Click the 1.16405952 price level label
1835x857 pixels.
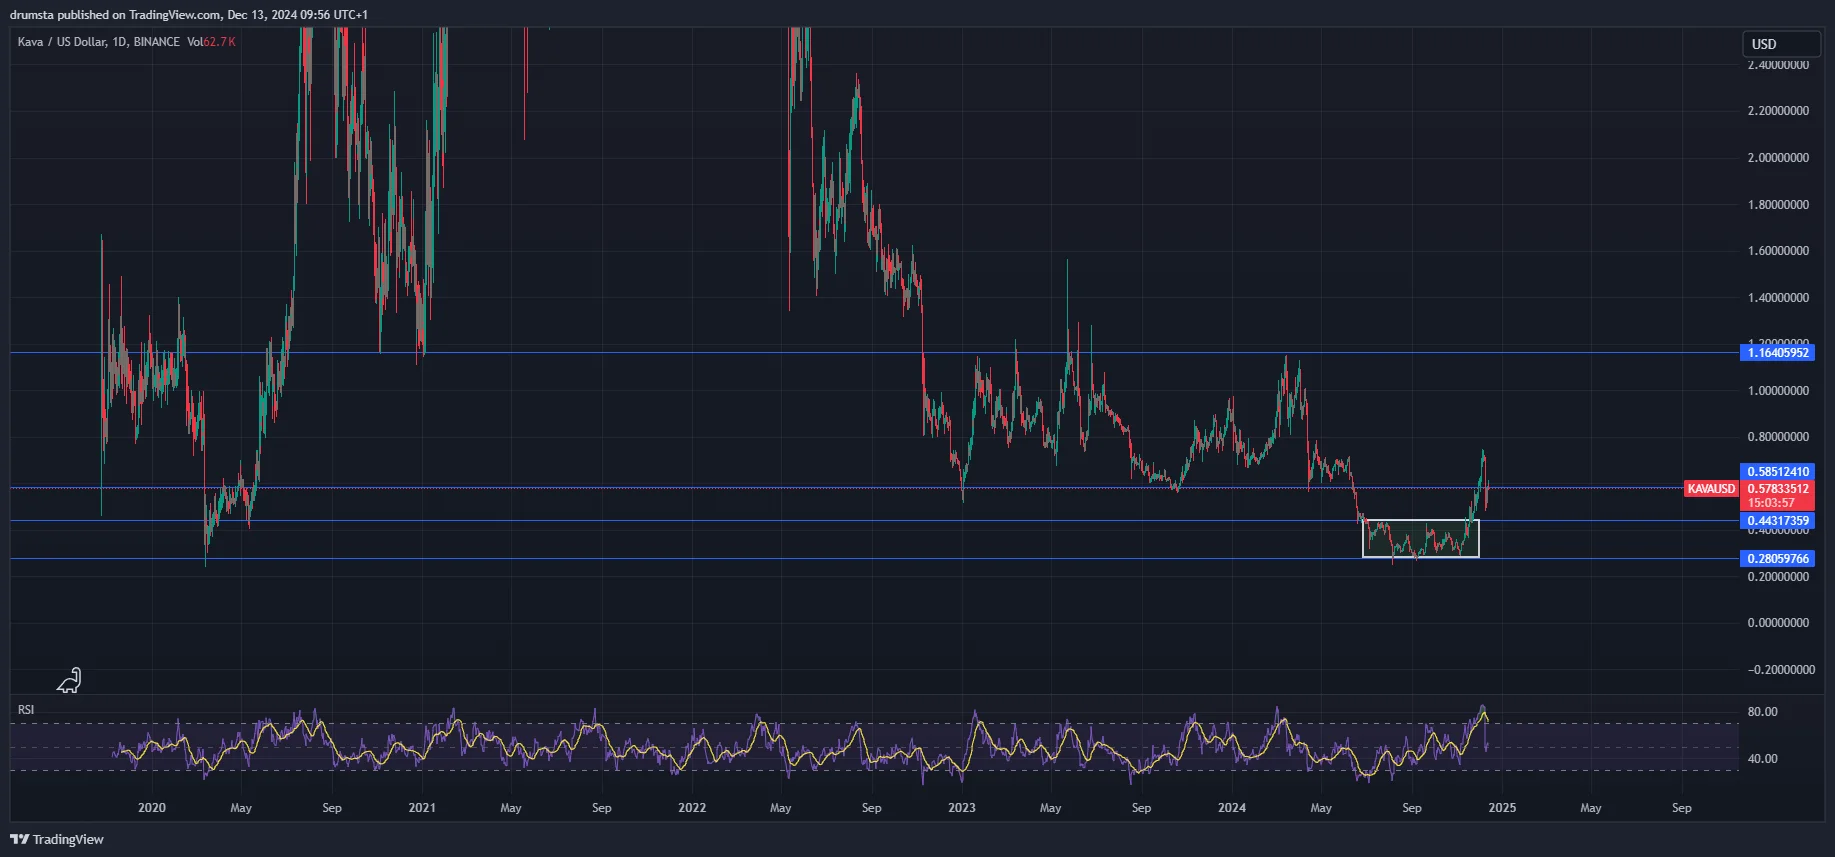coord(1778,353)
